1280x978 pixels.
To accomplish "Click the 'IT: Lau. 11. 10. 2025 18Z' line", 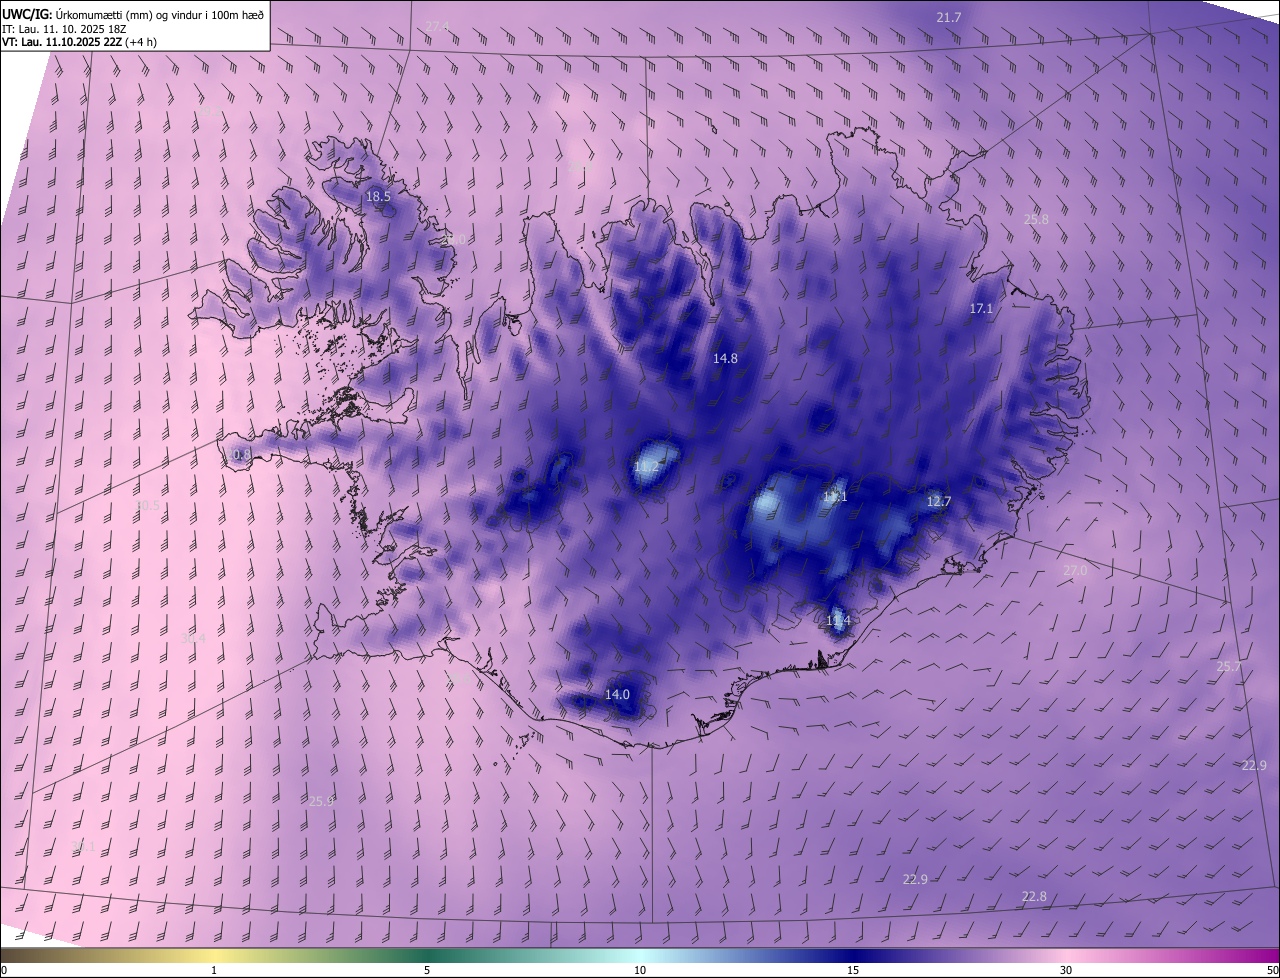I will (x=64, y=28).
